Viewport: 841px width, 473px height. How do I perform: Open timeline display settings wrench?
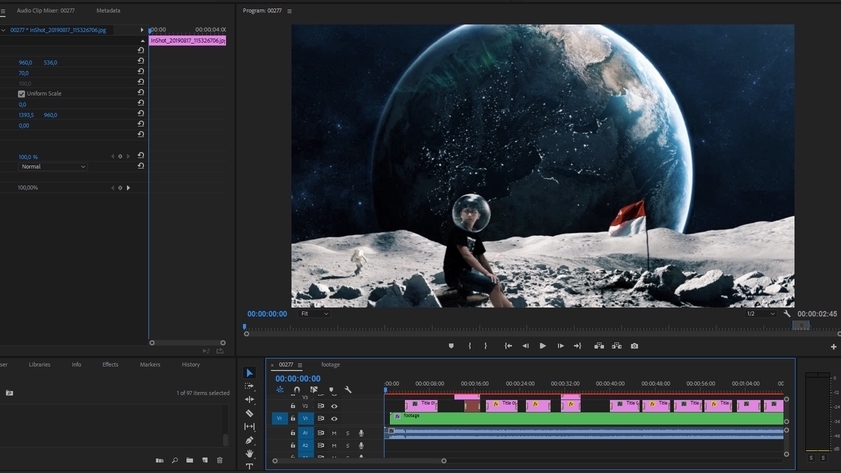pyautogui.click(x=348, y=390)
